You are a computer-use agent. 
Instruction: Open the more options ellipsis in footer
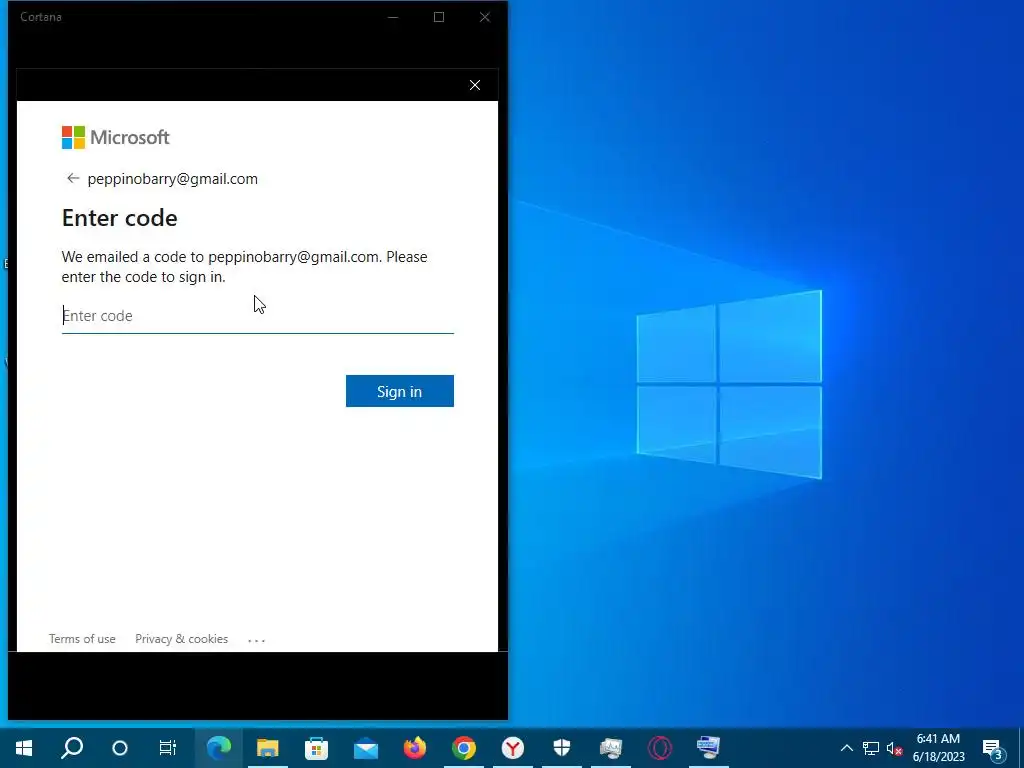(x=257, y=640)
